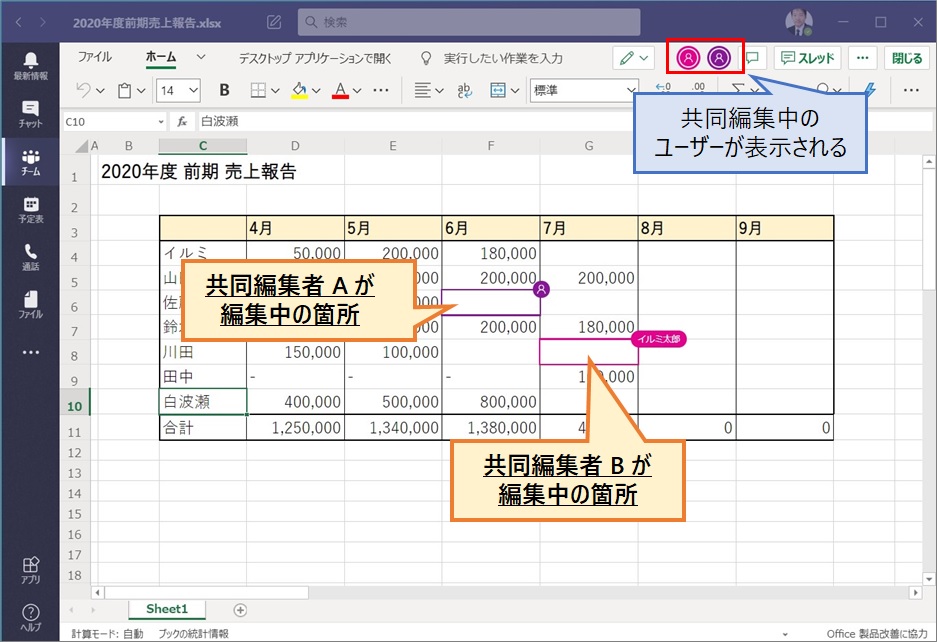
Task: Toggle merge cells button
Action: (x=499, y=90)
